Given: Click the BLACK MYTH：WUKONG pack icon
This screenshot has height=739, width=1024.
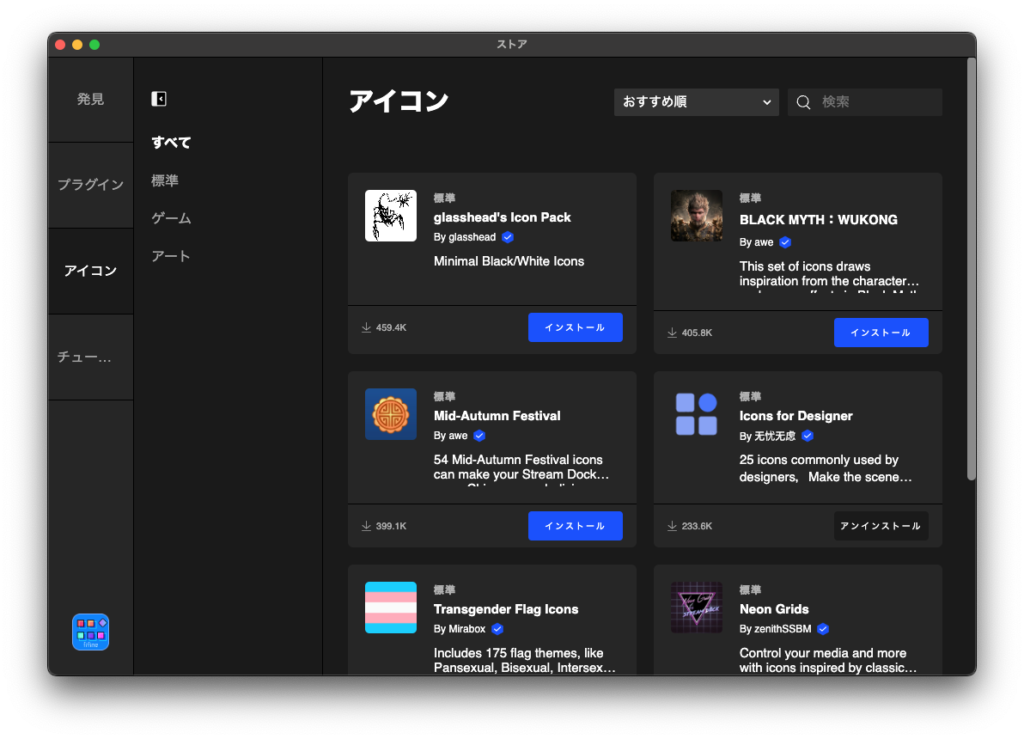Looking at the screenshot, I should 696,215.
